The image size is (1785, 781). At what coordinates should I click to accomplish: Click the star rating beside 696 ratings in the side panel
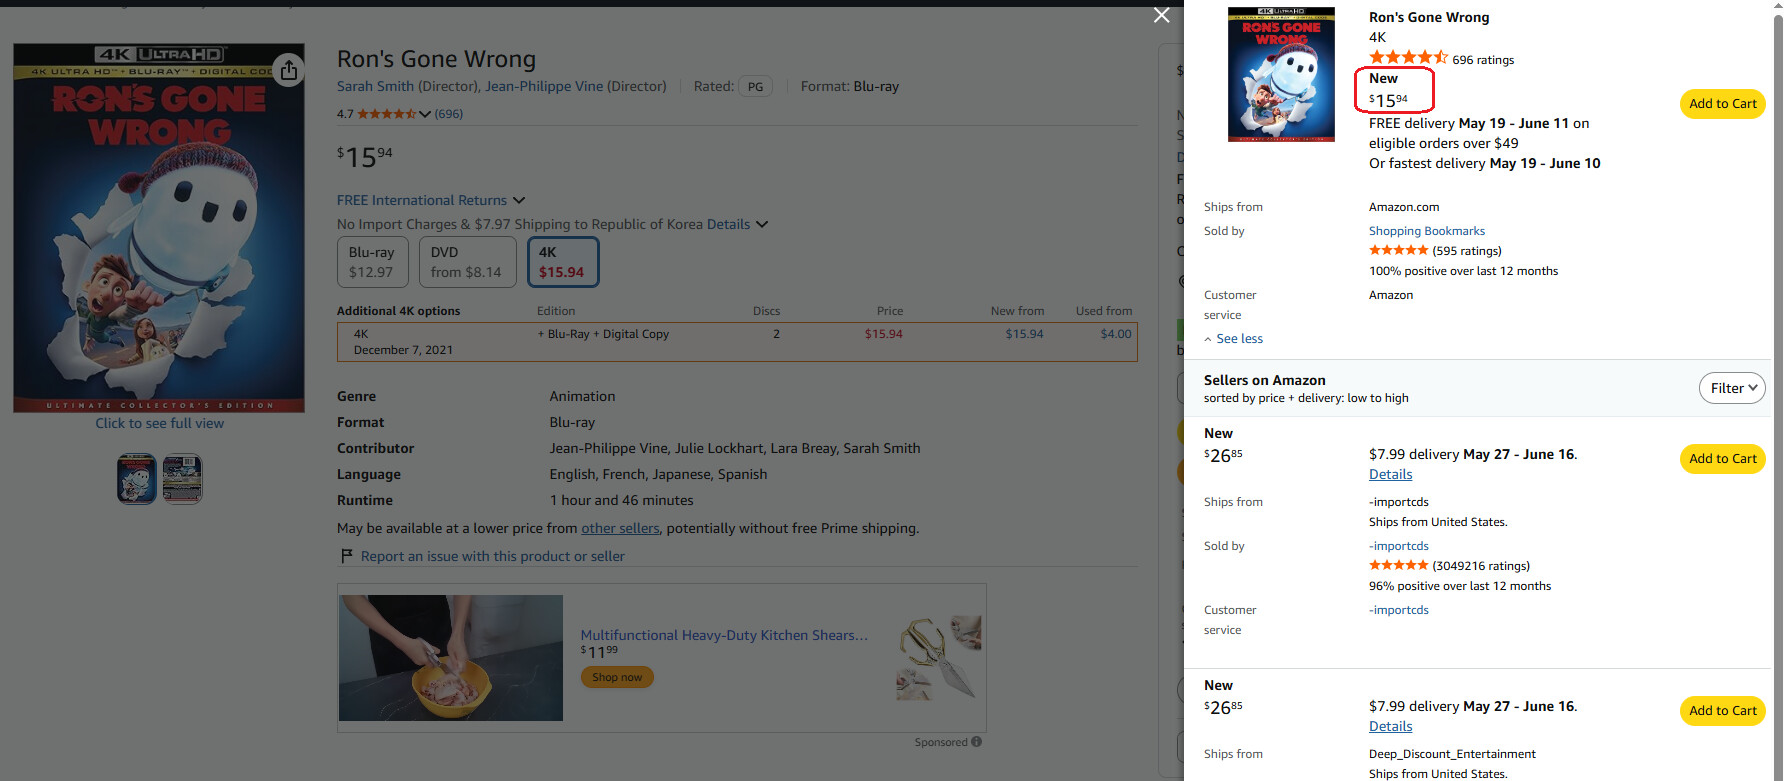(1408, 58)
